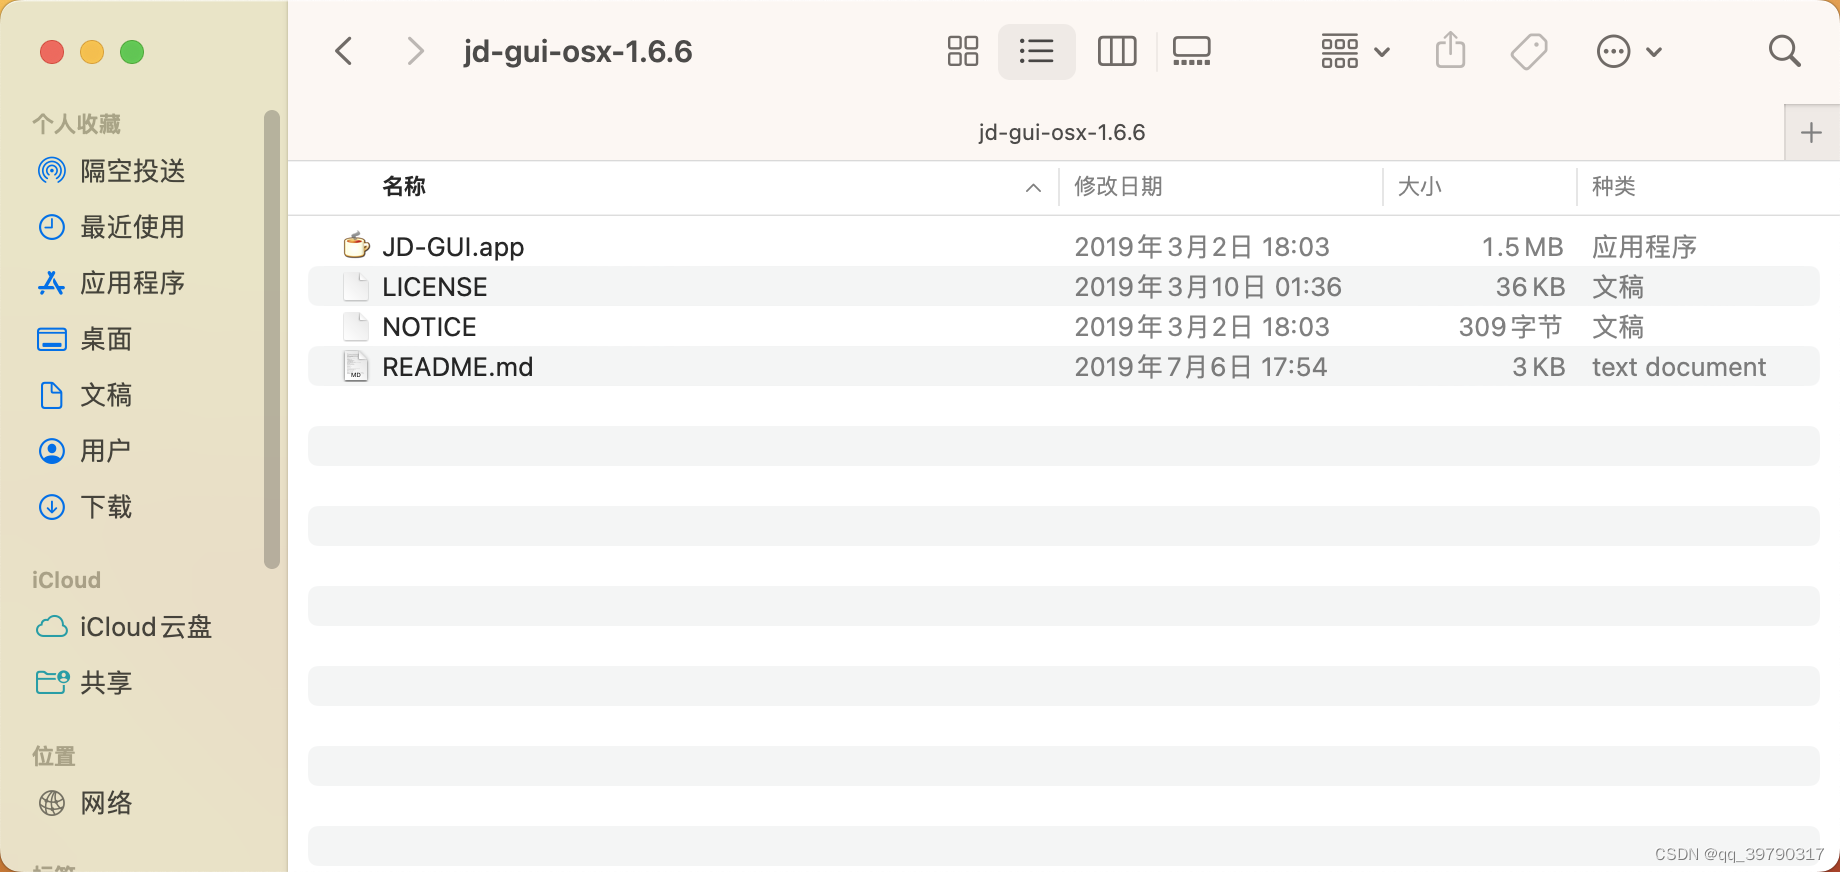Switch to list view
Screen dimensions: 1840x872
point(1036,51)
